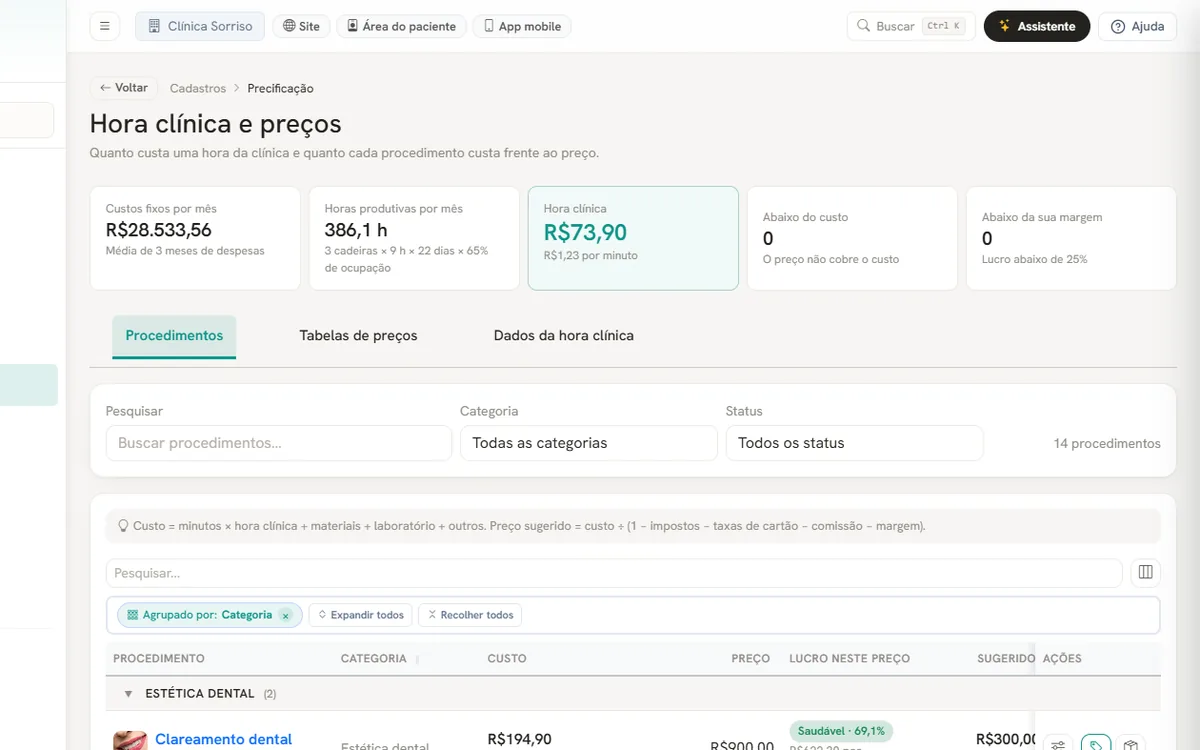Click the Ações column header
The image size is (1200, 750).
click(x=1062, y=659)
